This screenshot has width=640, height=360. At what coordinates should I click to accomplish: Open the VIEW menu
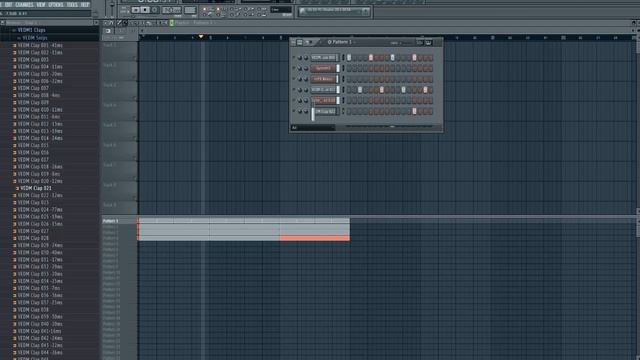coord(41,5)
